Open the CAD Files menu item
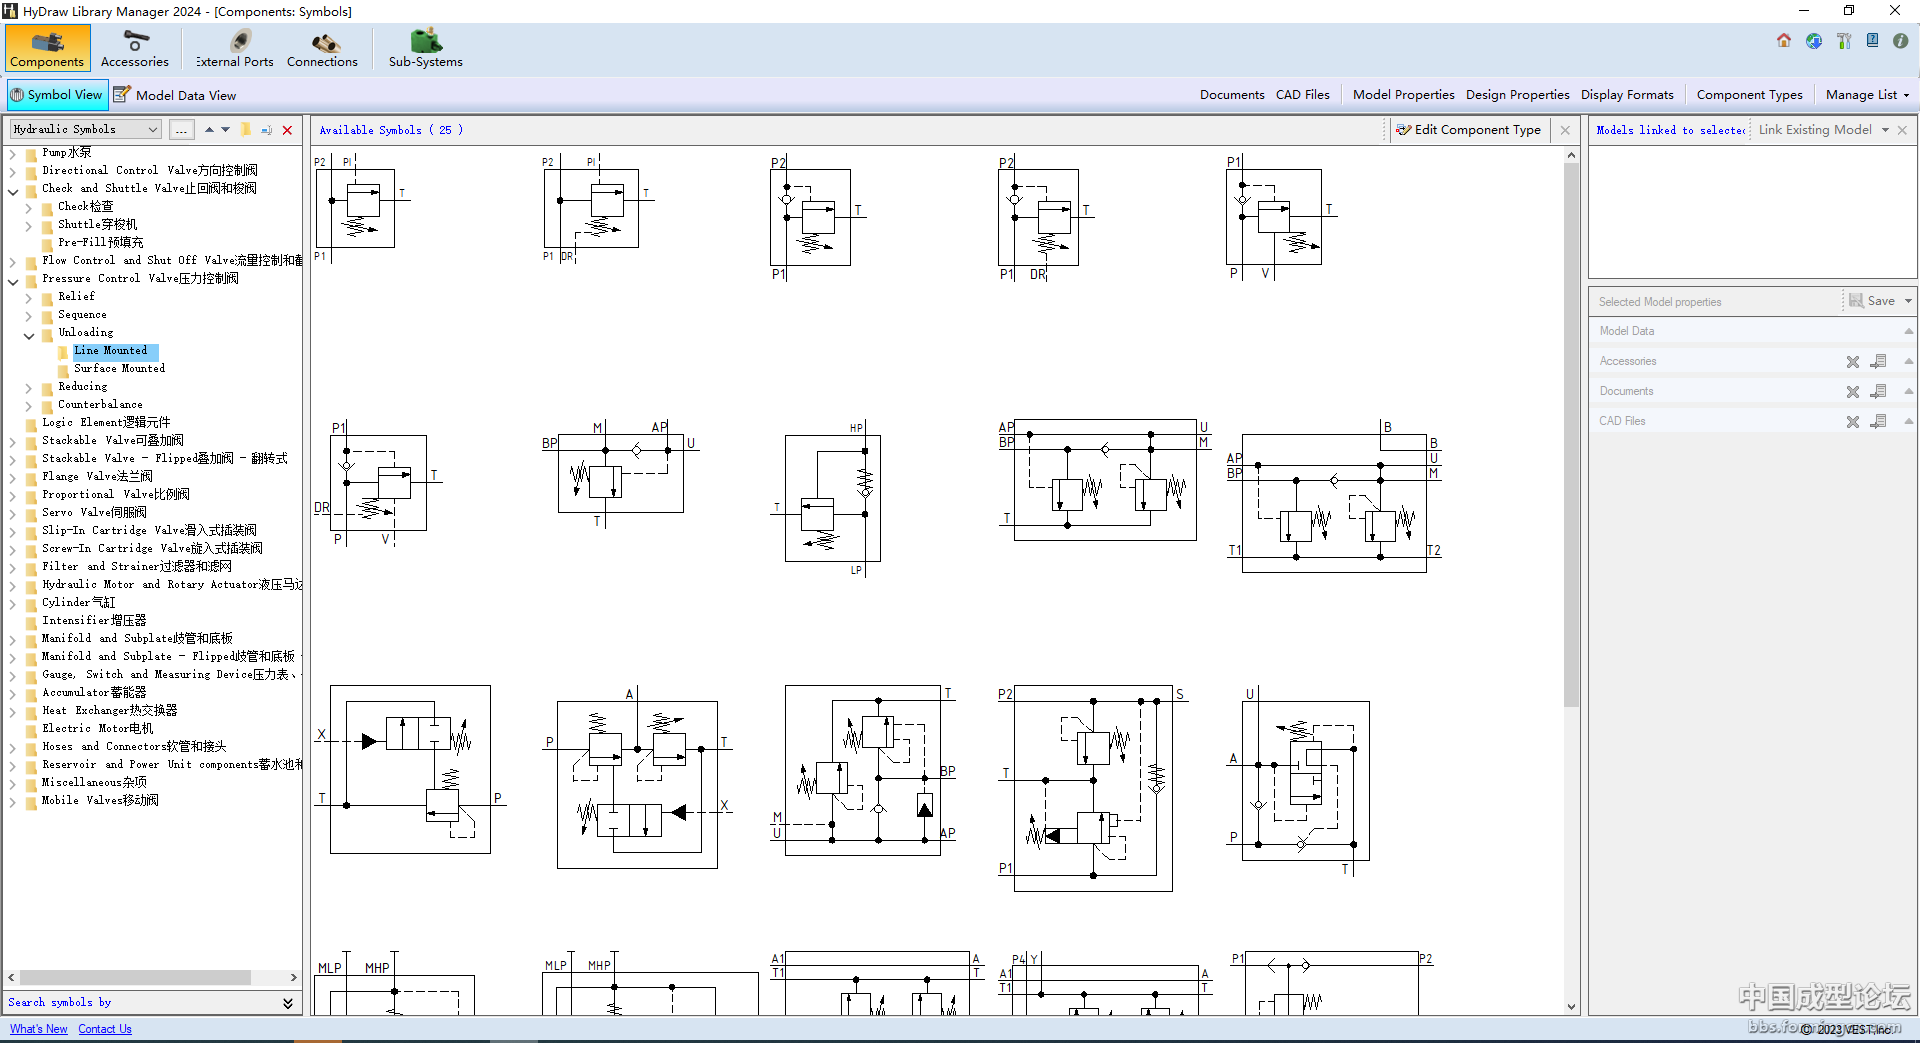 coord(1303,95)
